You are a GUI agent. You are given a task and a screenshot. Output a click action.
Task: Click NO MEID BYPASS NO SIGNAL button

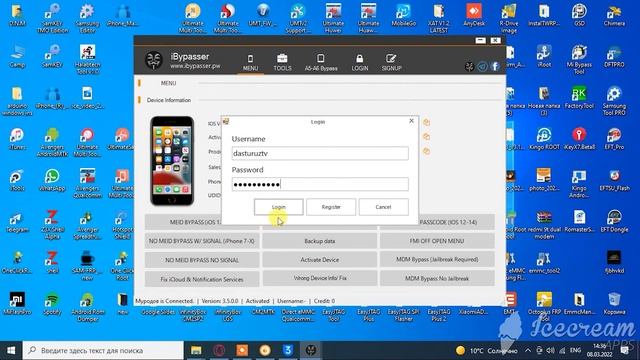pyautogui.click(x=202, y=260)
